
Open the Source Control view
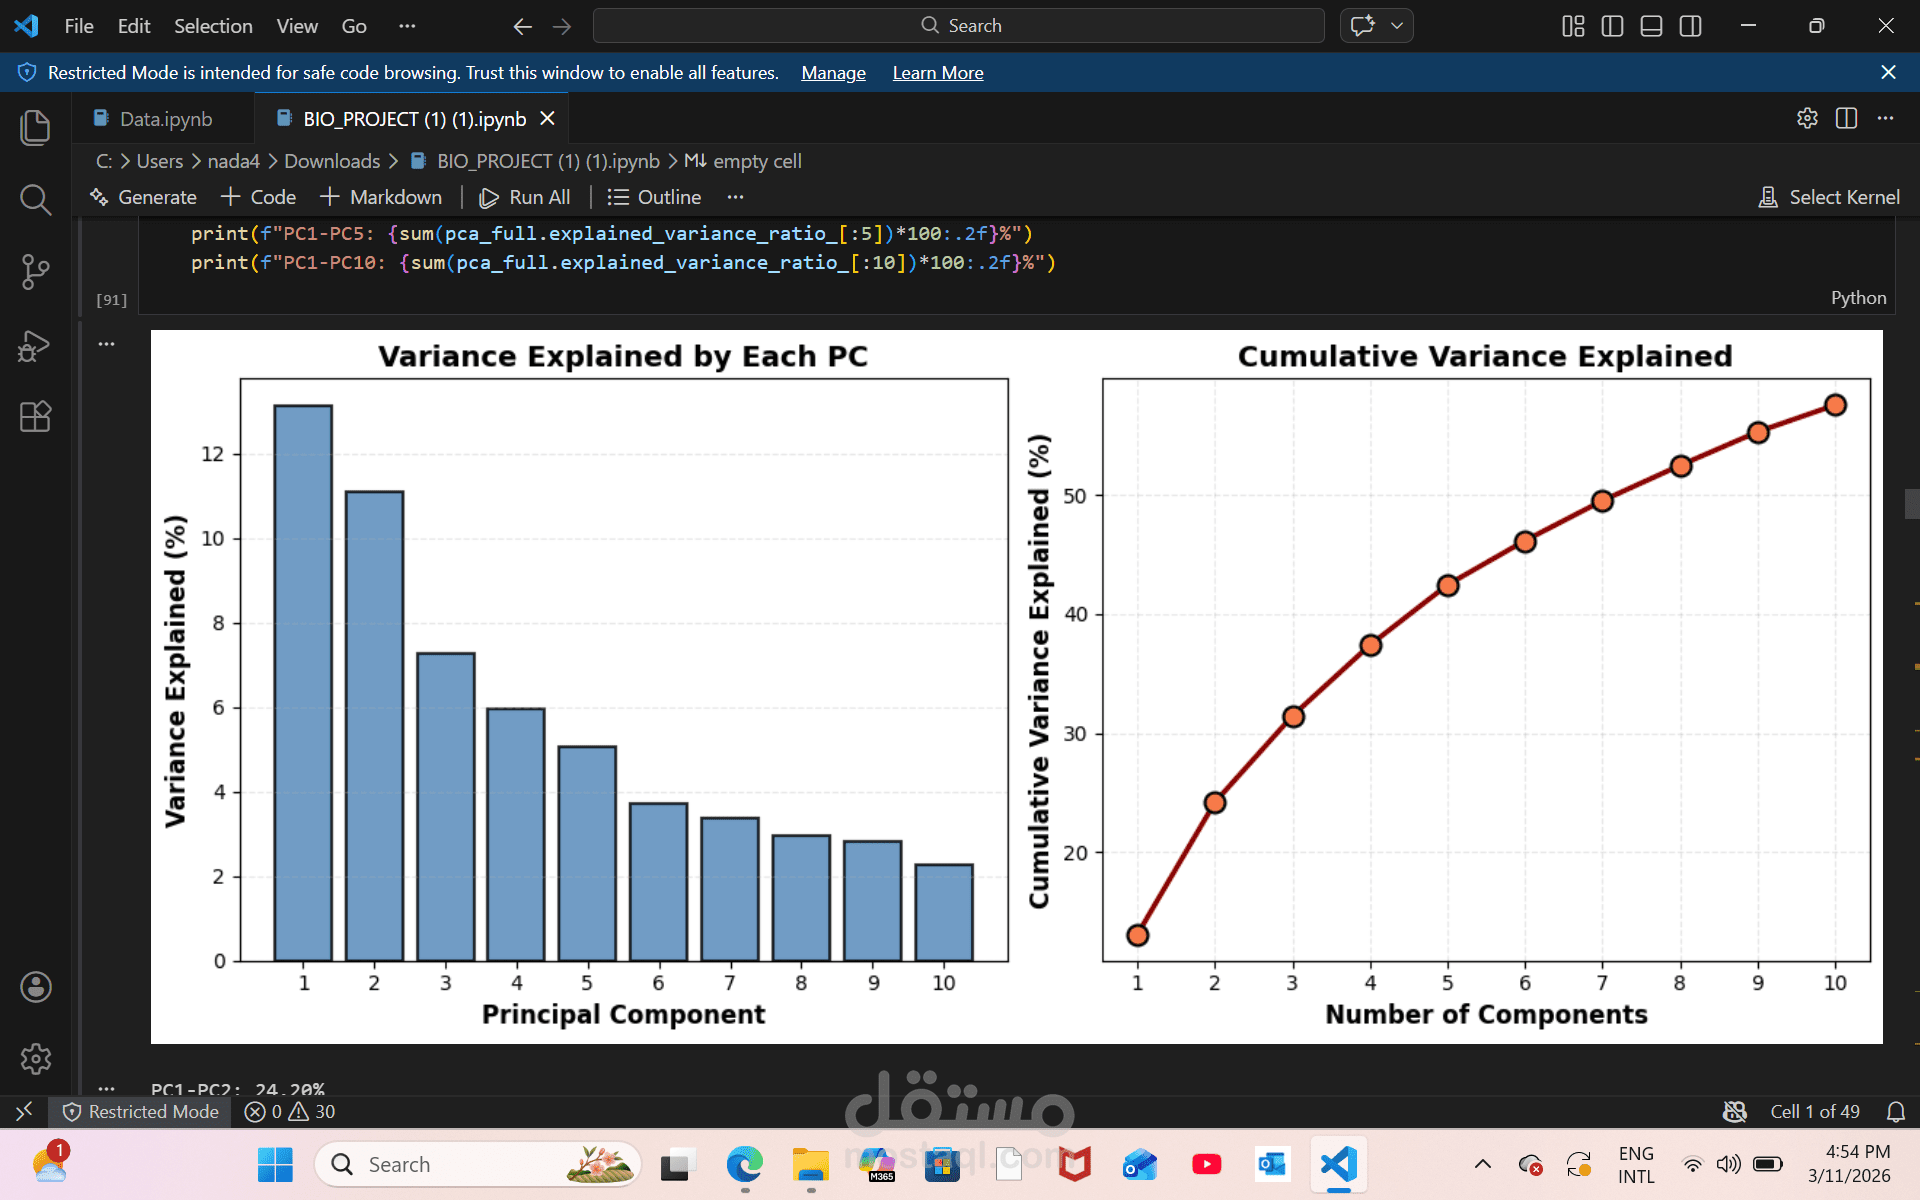pyautogui.click(x=35, y=271)
